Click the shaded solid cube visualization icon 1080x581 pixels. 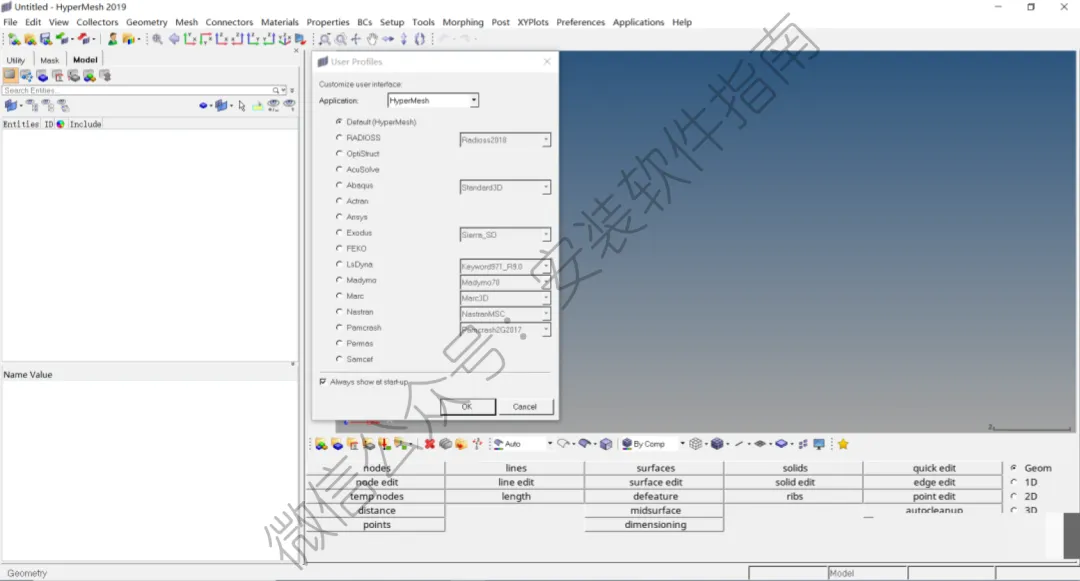click(x=717, y=444)
